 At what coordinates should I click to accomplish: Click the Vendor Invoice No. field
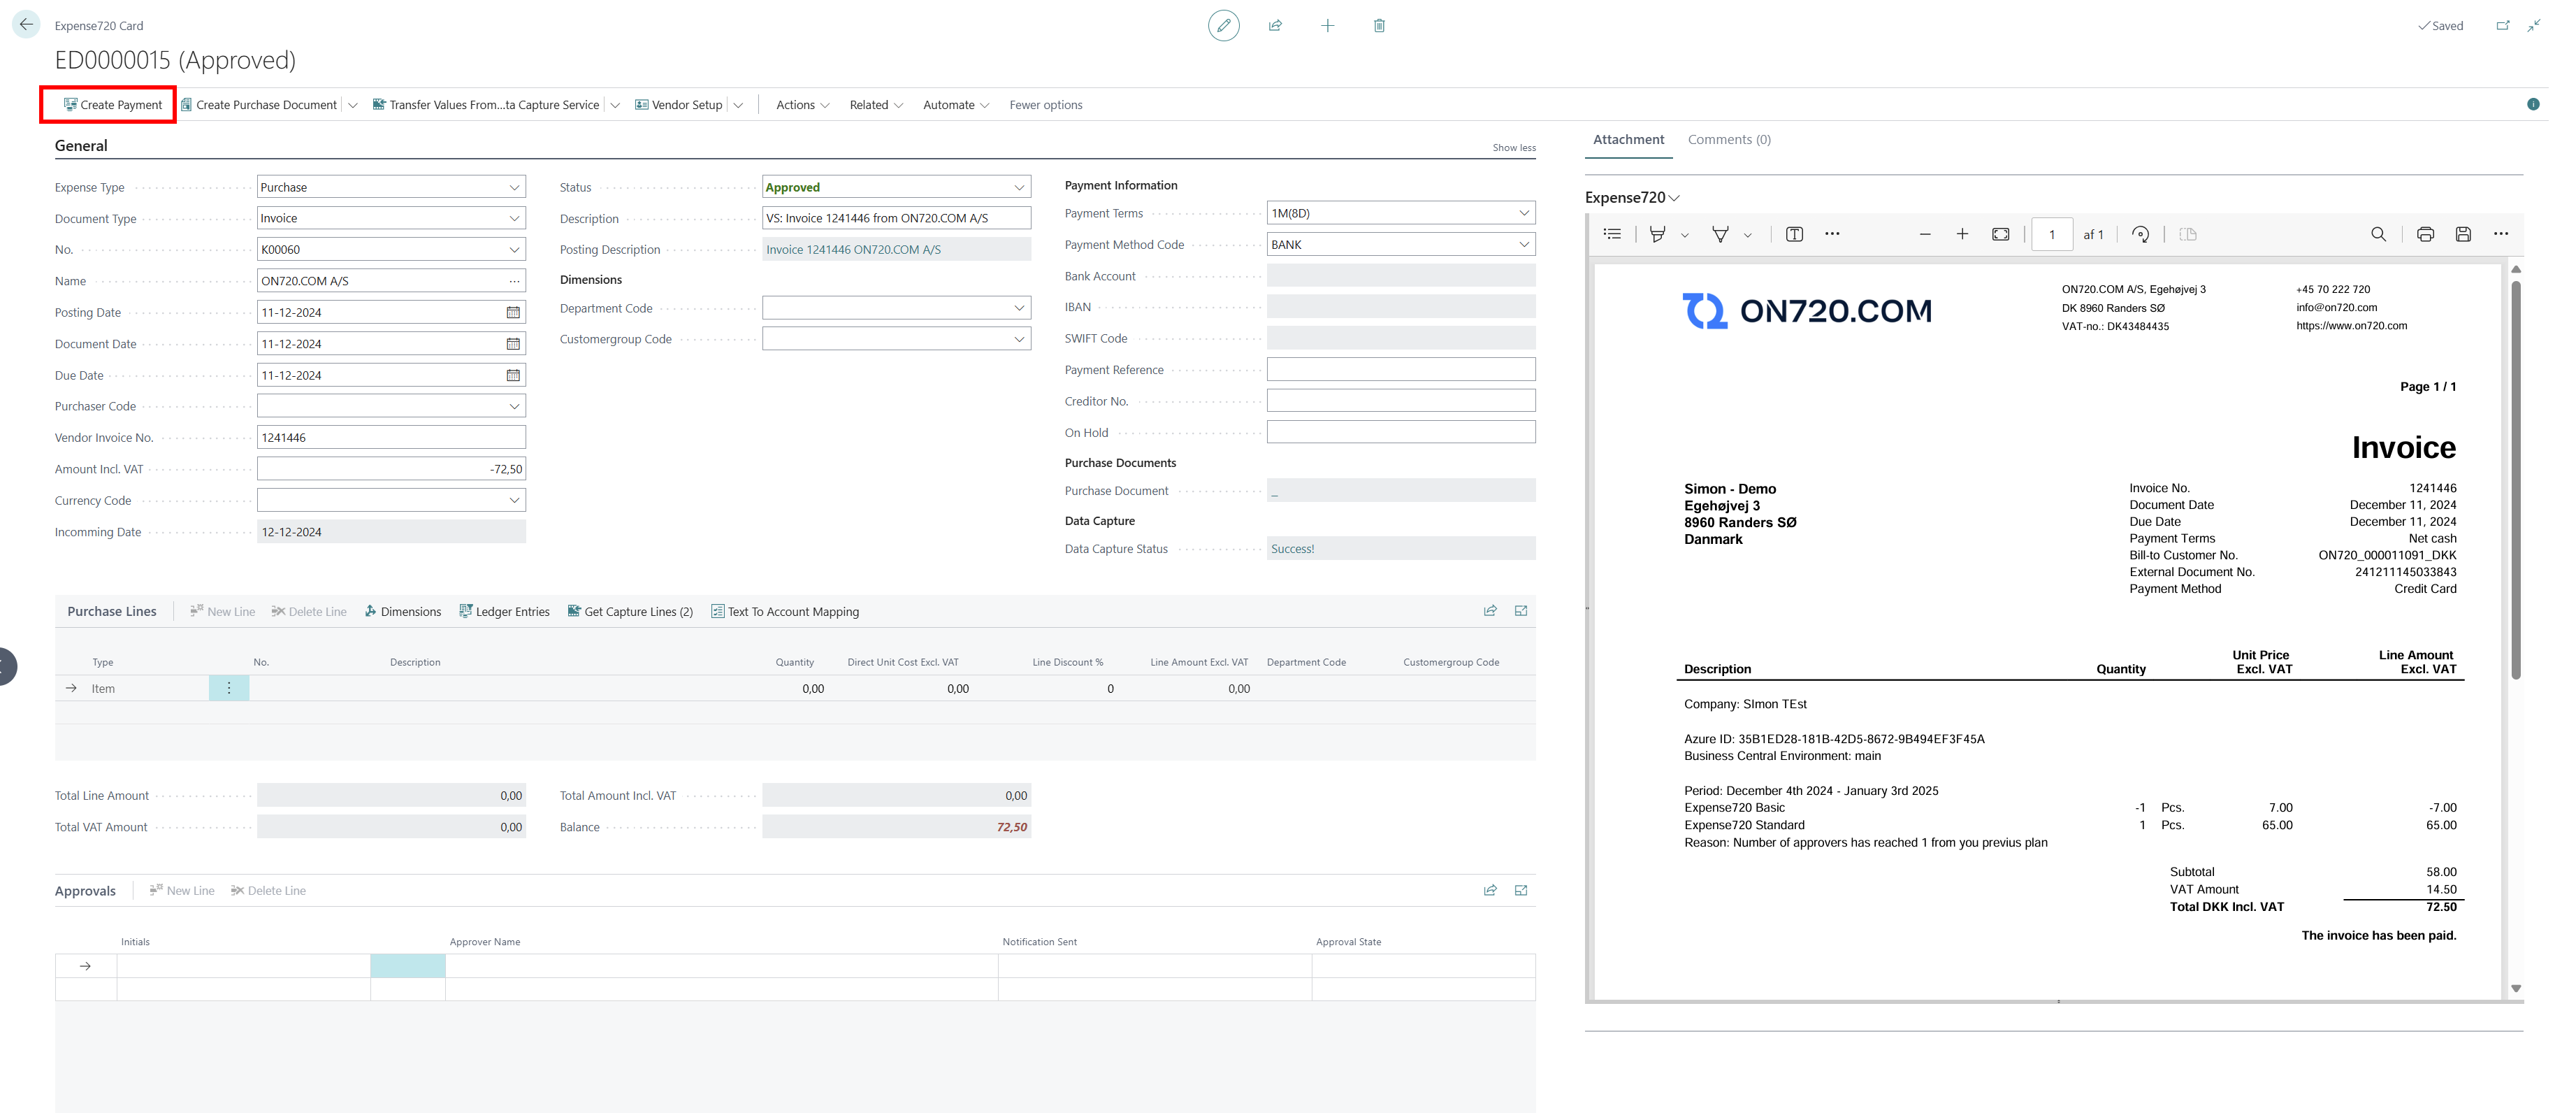[x=391, y=437]
